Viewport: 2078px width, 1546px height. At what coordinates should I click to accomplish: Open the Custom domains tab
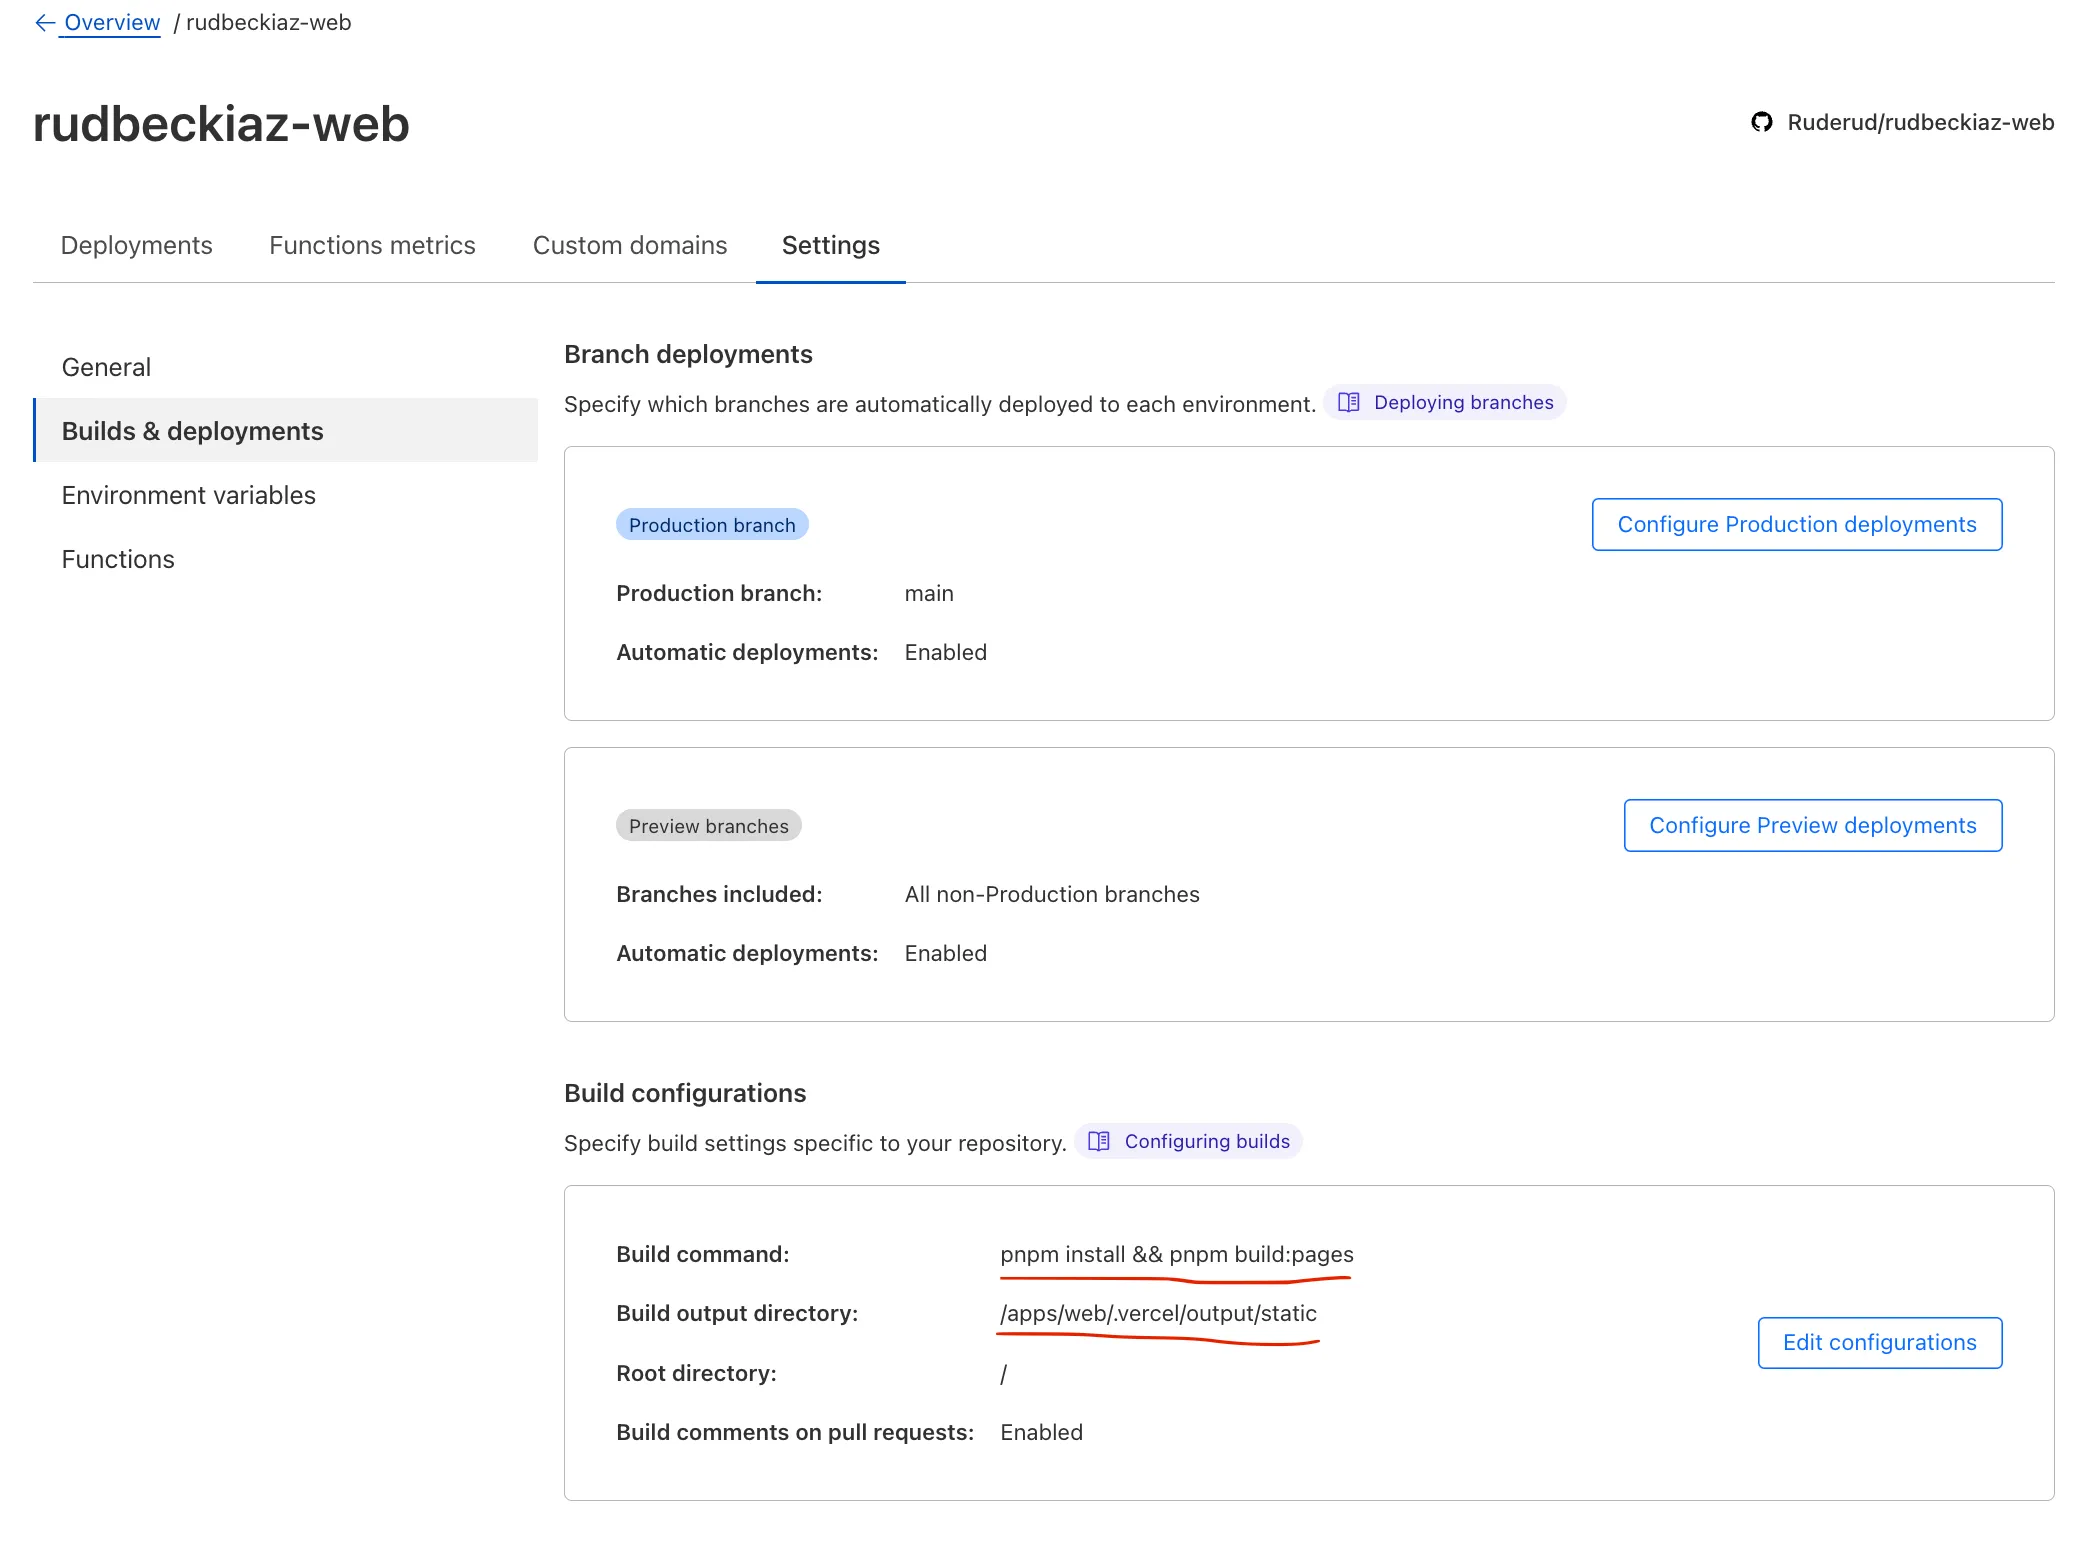[x=630, y=245]
